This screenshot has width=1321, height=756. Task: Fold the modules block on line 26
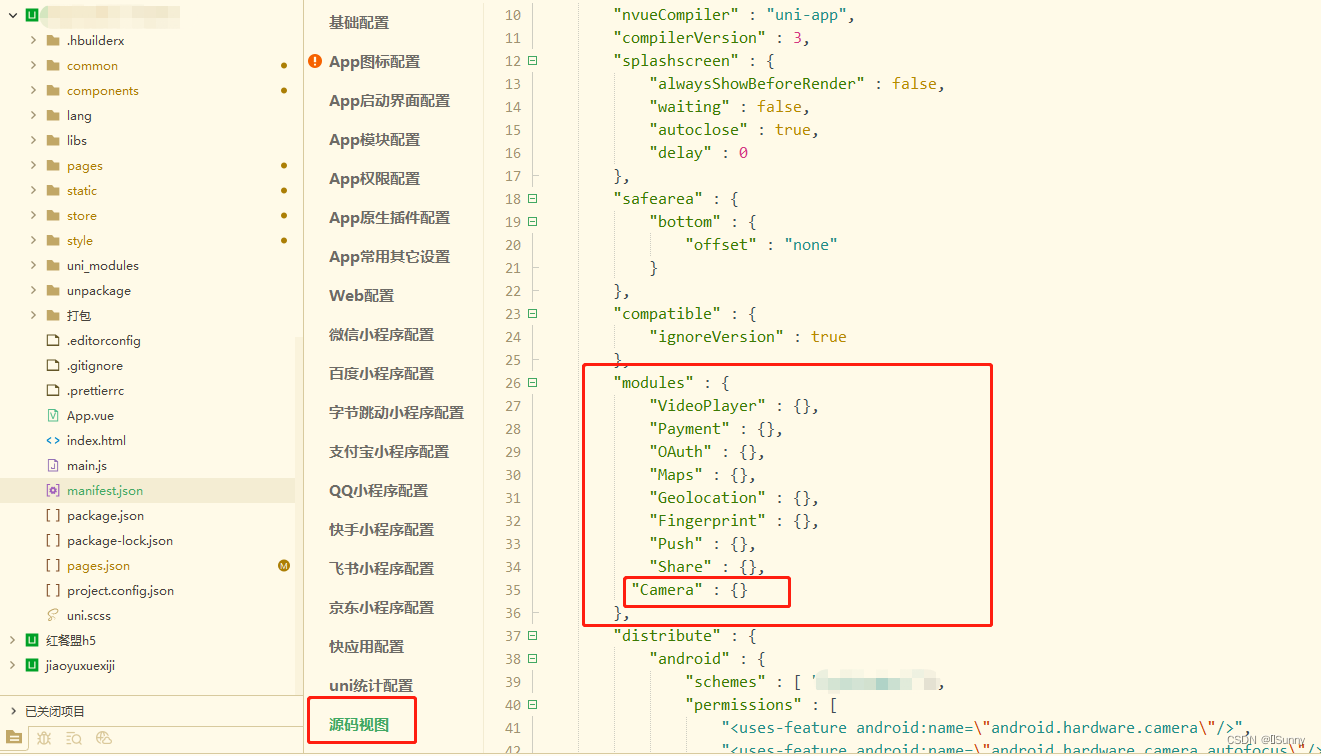tap(532, 383)
